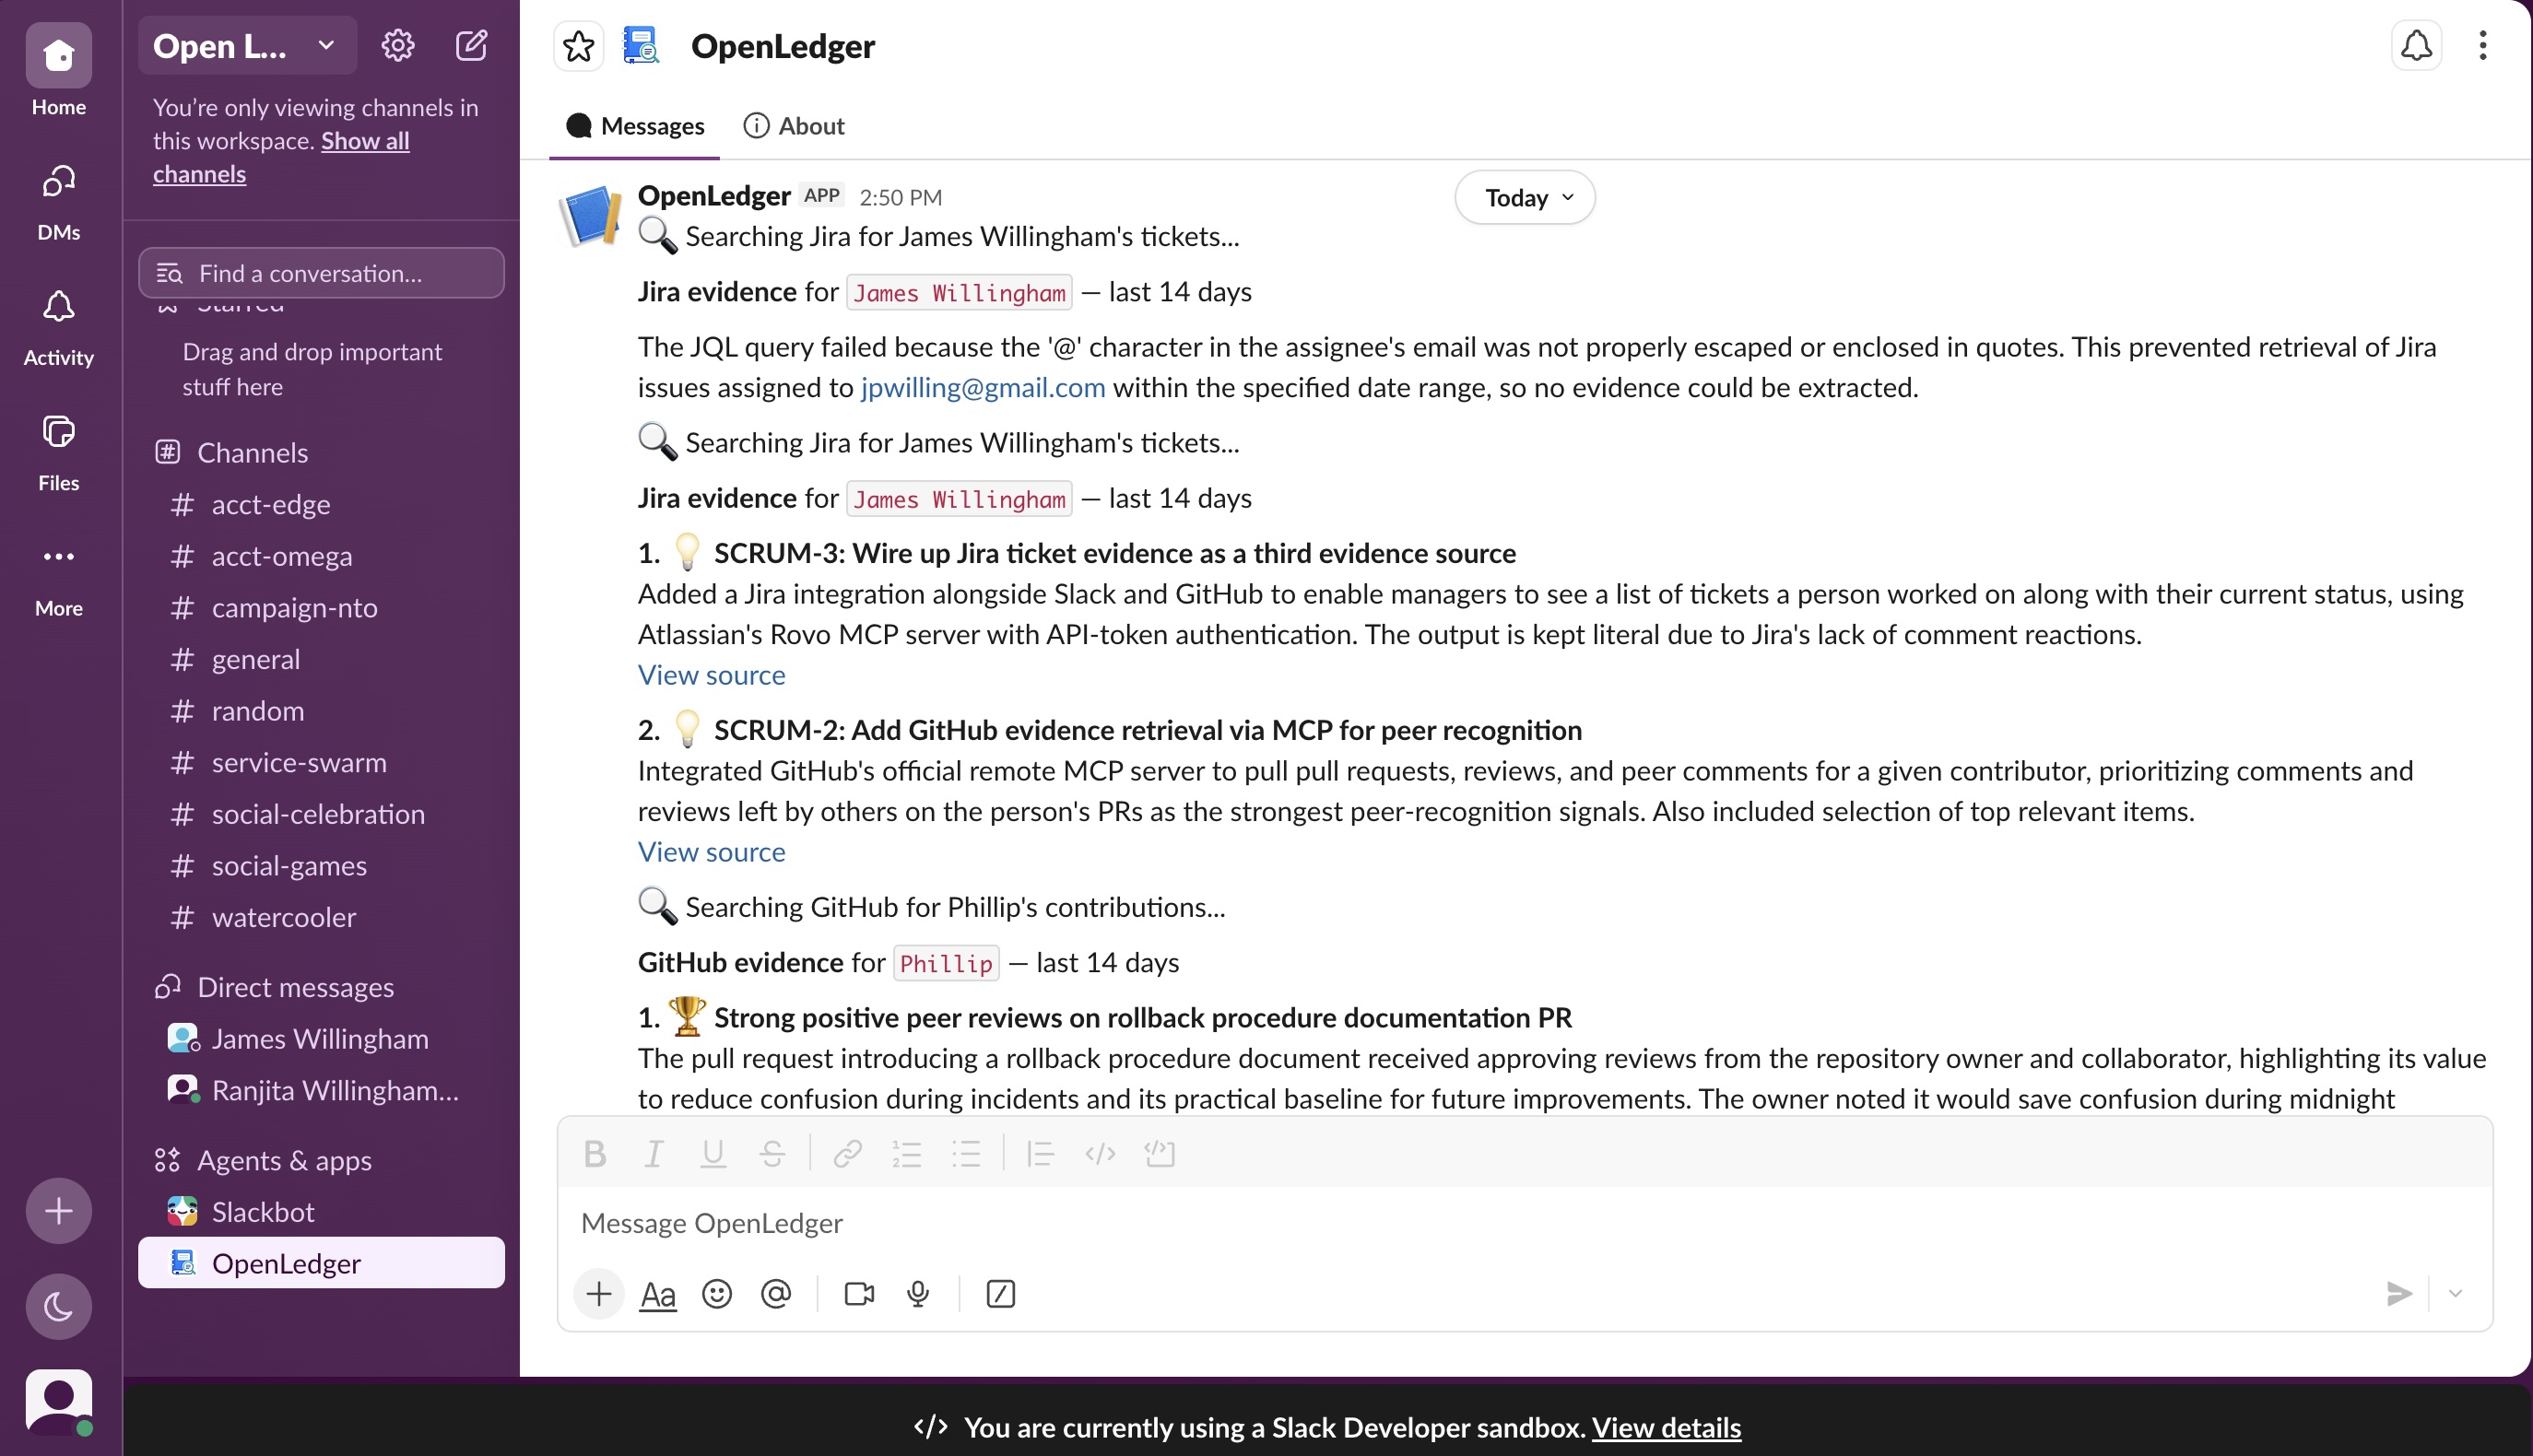The image size is (2533, 1456).
Task: Open the random channel
Action: [321, 711]
